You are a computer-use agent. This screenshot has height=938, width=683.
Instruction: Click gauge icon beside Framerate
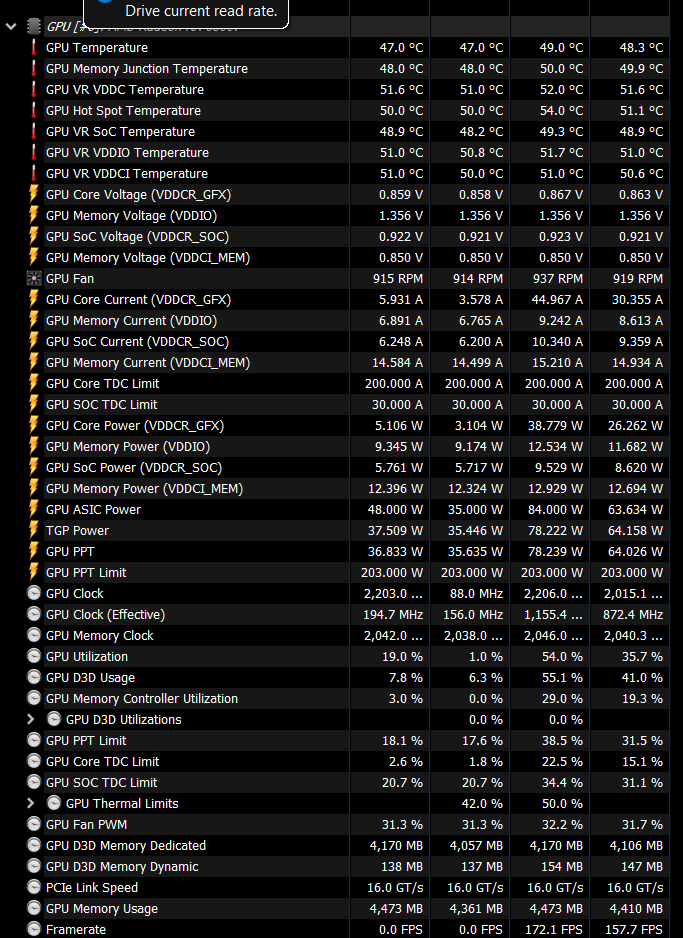pos(34,929)
